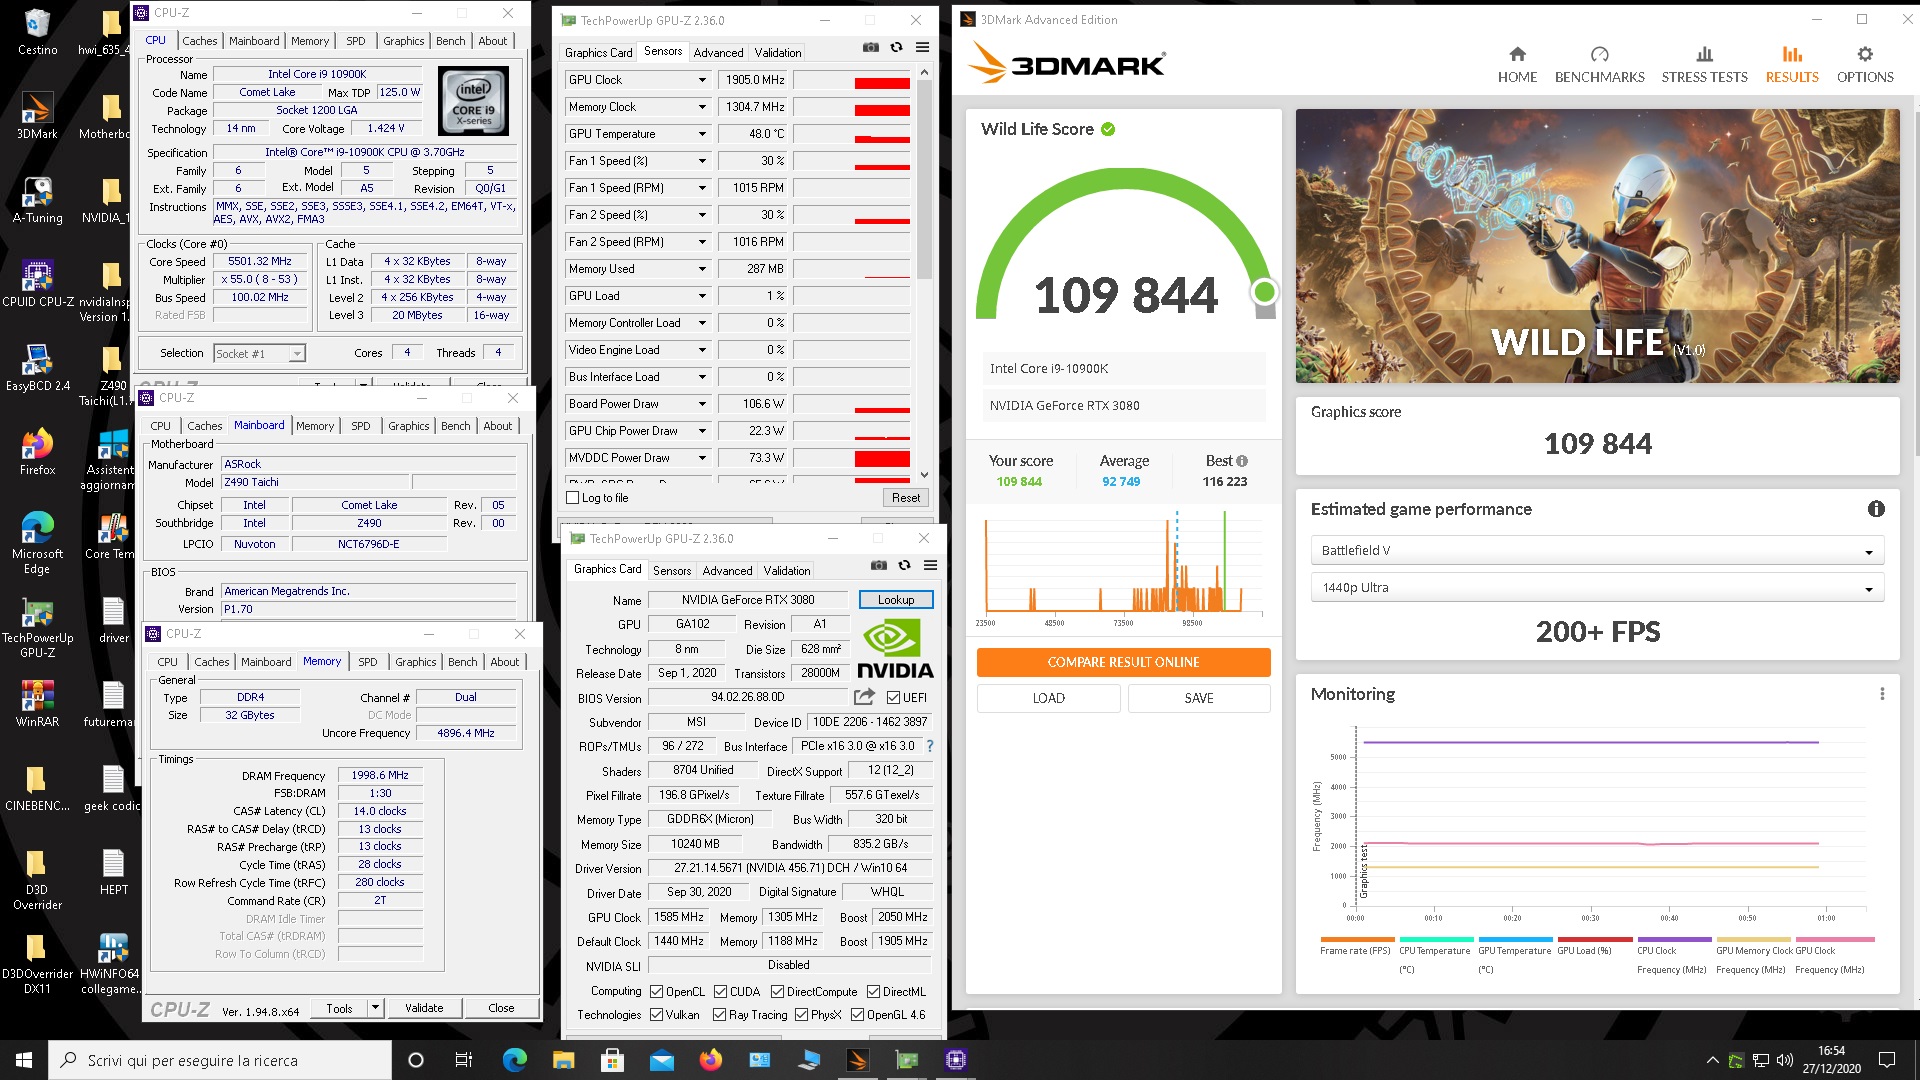Open the Socket #1 selection dropdown

pyautogui.click(x=259, y=353)
